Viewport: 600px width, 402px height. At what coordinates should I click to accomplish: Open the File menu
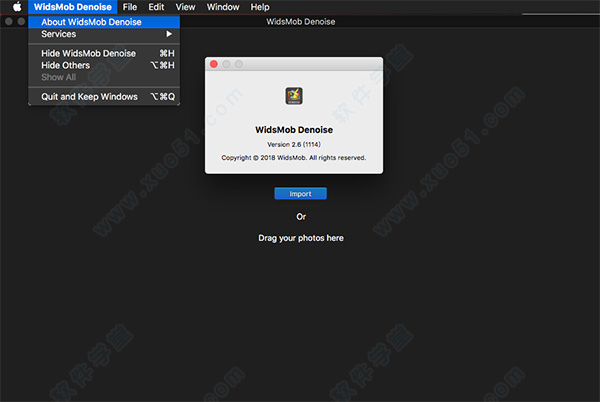click(x=130, y=7)
